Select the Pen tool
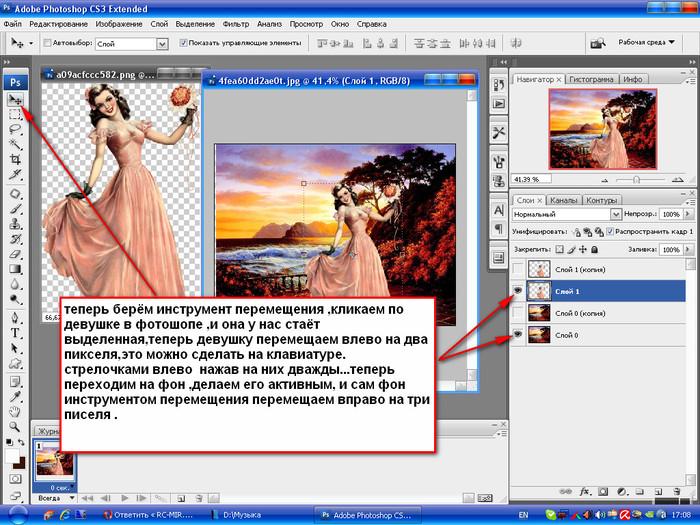This screenshot has width=700, height=525. (x=16, y=318)
